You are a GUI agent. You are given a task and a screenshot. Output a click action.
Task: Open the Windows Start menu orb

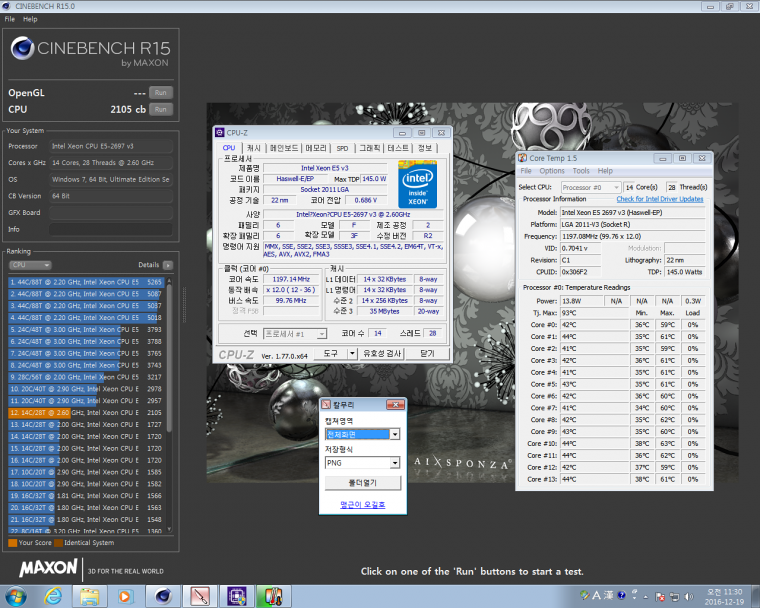point(16,596)
